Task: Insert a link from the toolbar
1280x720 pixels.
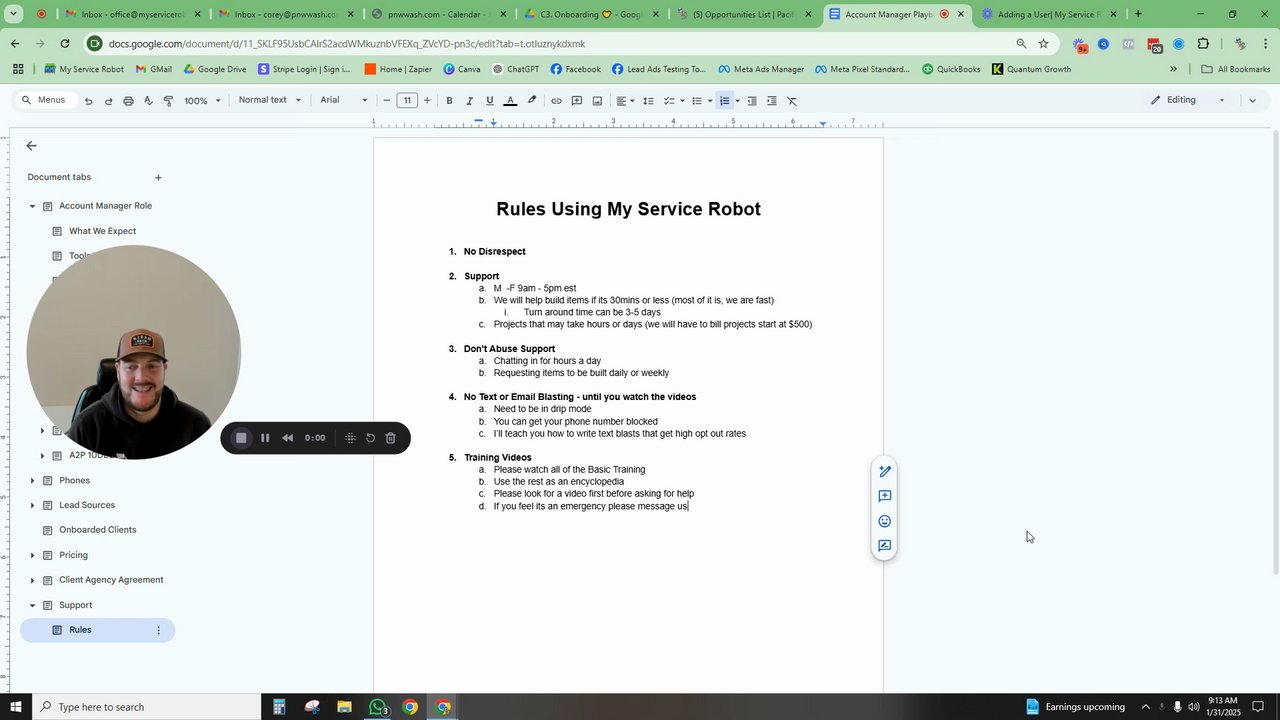Action: click(x=556, y=101)
